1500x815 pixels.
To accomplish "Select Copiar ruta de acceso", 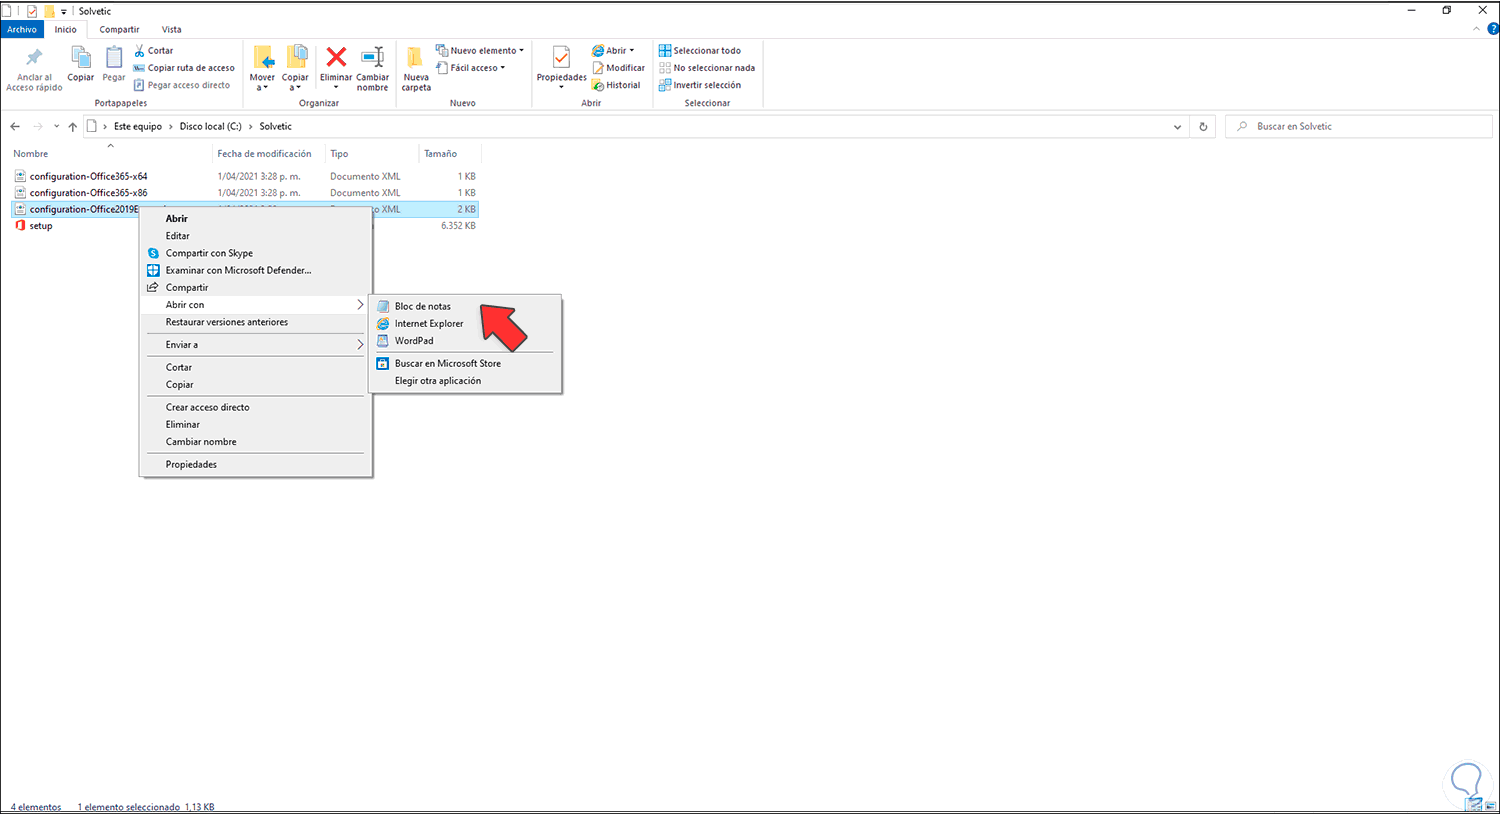I will pyautogui.click(x=184, y=68).
